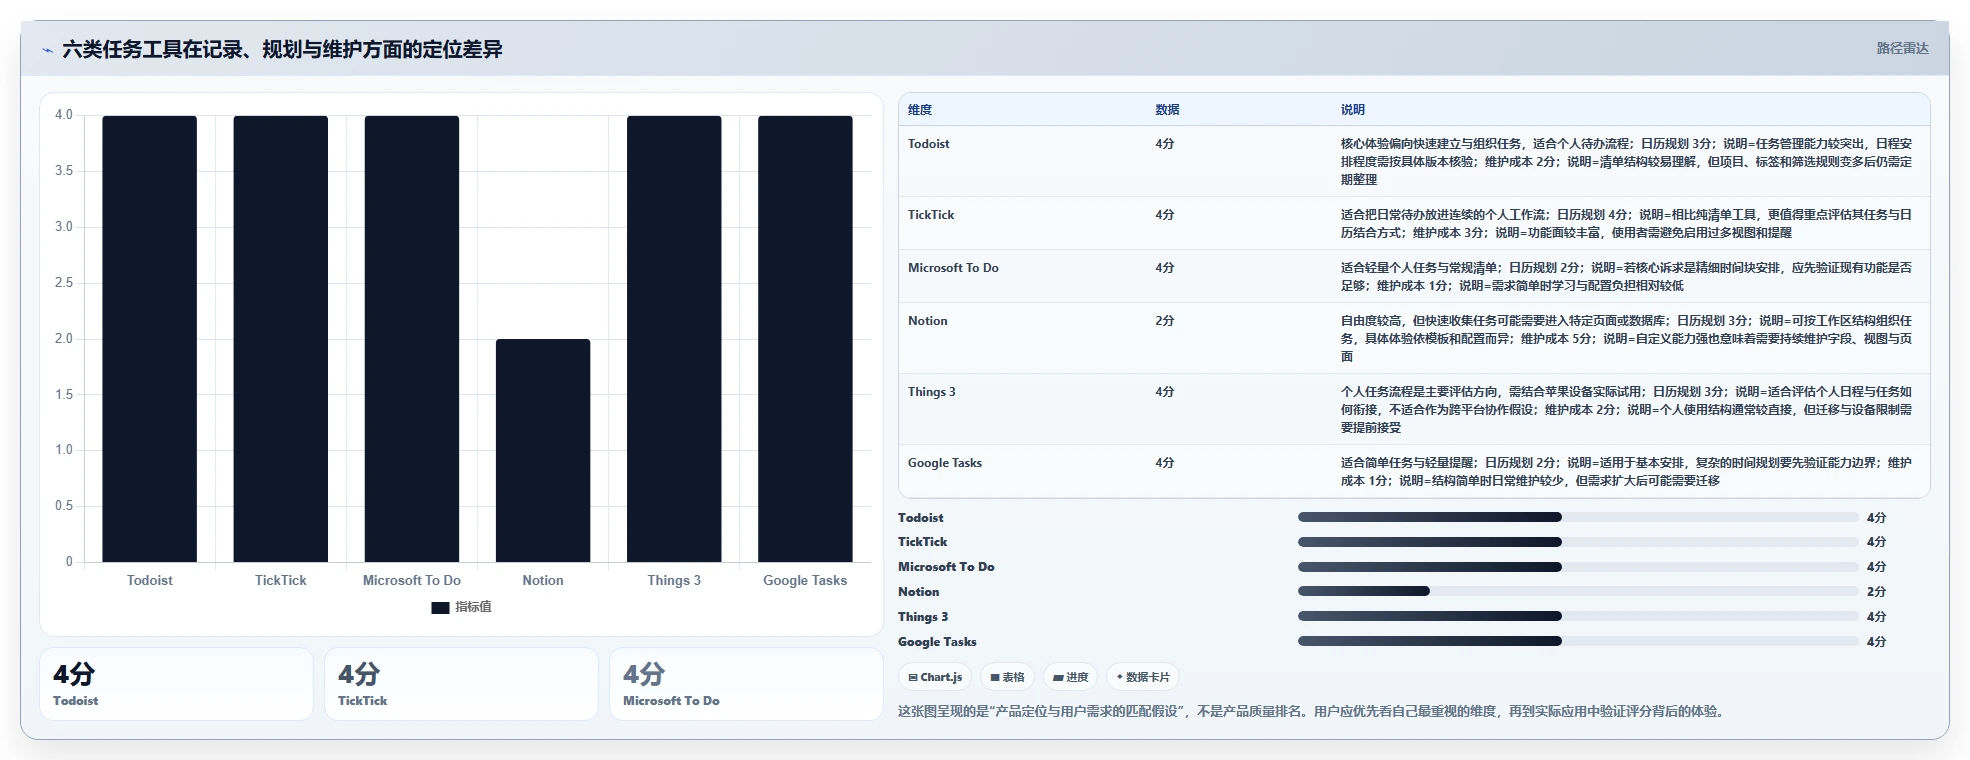Click the 表格 tag chip
This screenshot has width=1970, height=760.
[x=1007, y=677]
